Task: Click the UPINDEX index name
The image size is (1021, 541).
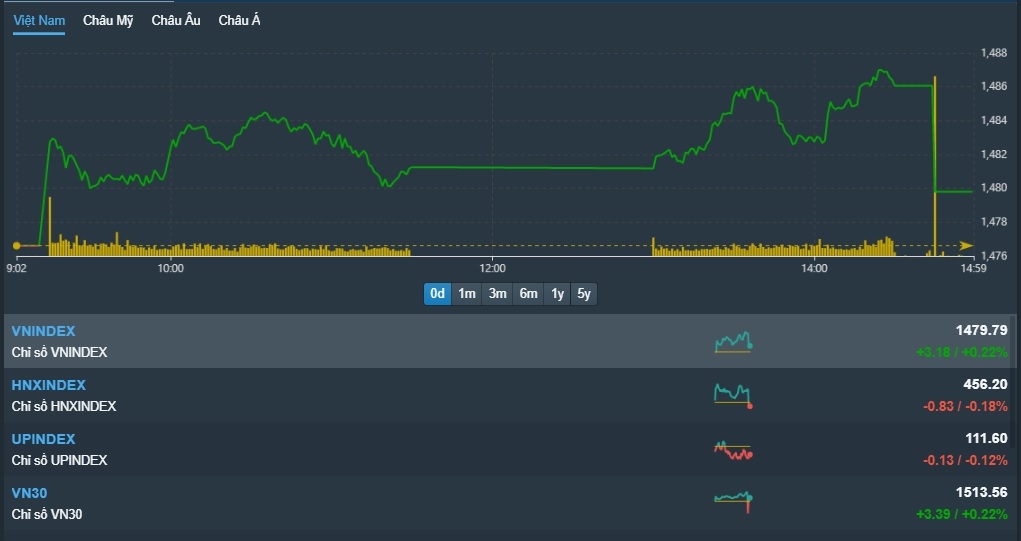Action: pyautogui.click(x=43, y=439)
